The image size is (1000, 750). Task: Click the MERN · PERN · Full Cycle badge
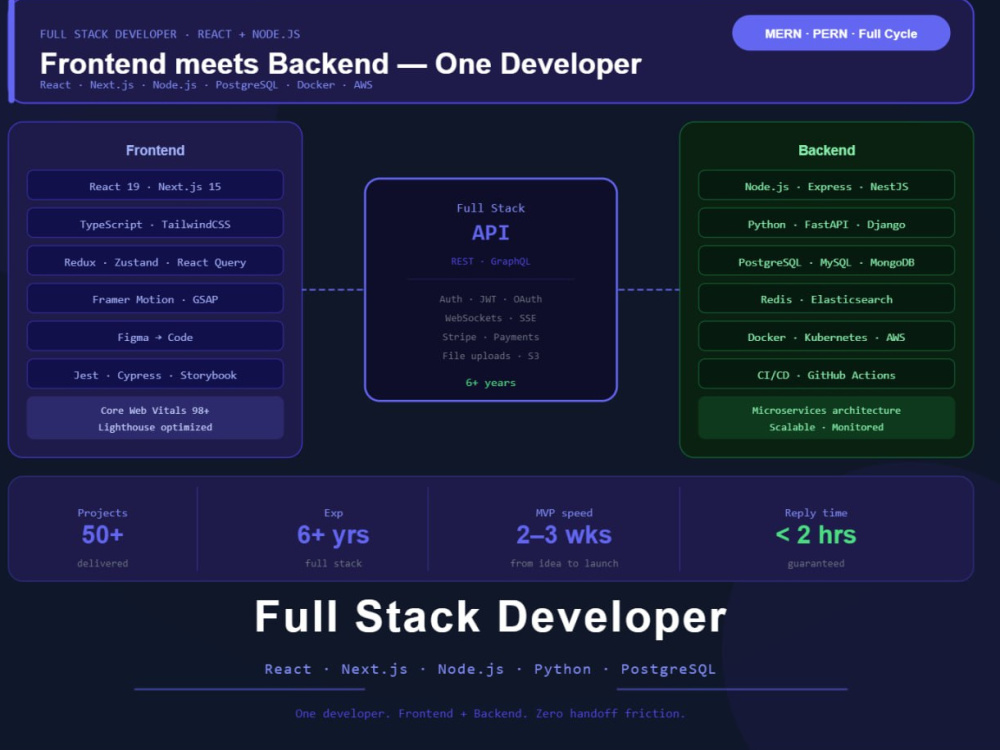point(841,33)
